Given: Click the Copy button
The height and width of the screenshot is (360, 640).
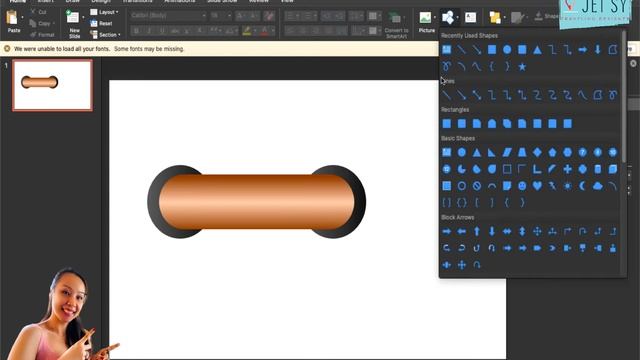Looking at the screenshot, I should pos(41,24).
